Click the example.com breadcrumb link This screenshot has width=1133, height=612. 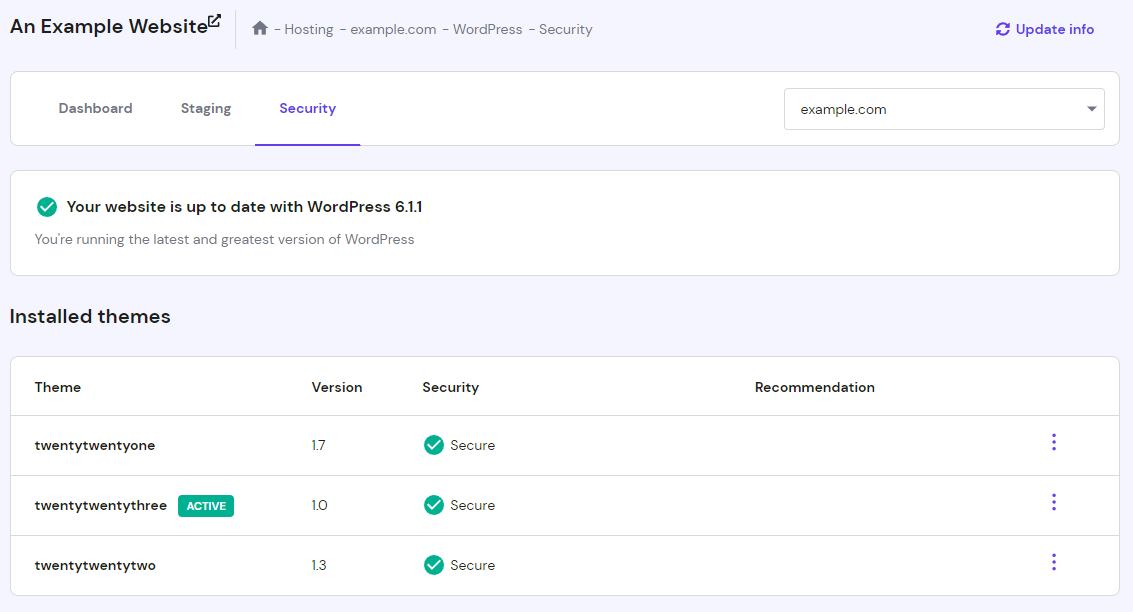pos(393,28)
